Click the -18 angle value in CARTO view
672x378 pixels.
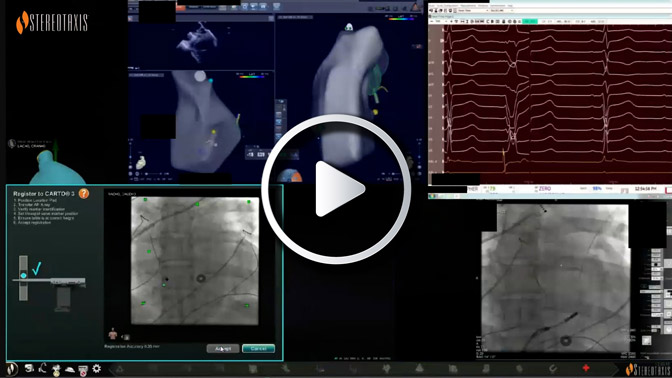250,154
